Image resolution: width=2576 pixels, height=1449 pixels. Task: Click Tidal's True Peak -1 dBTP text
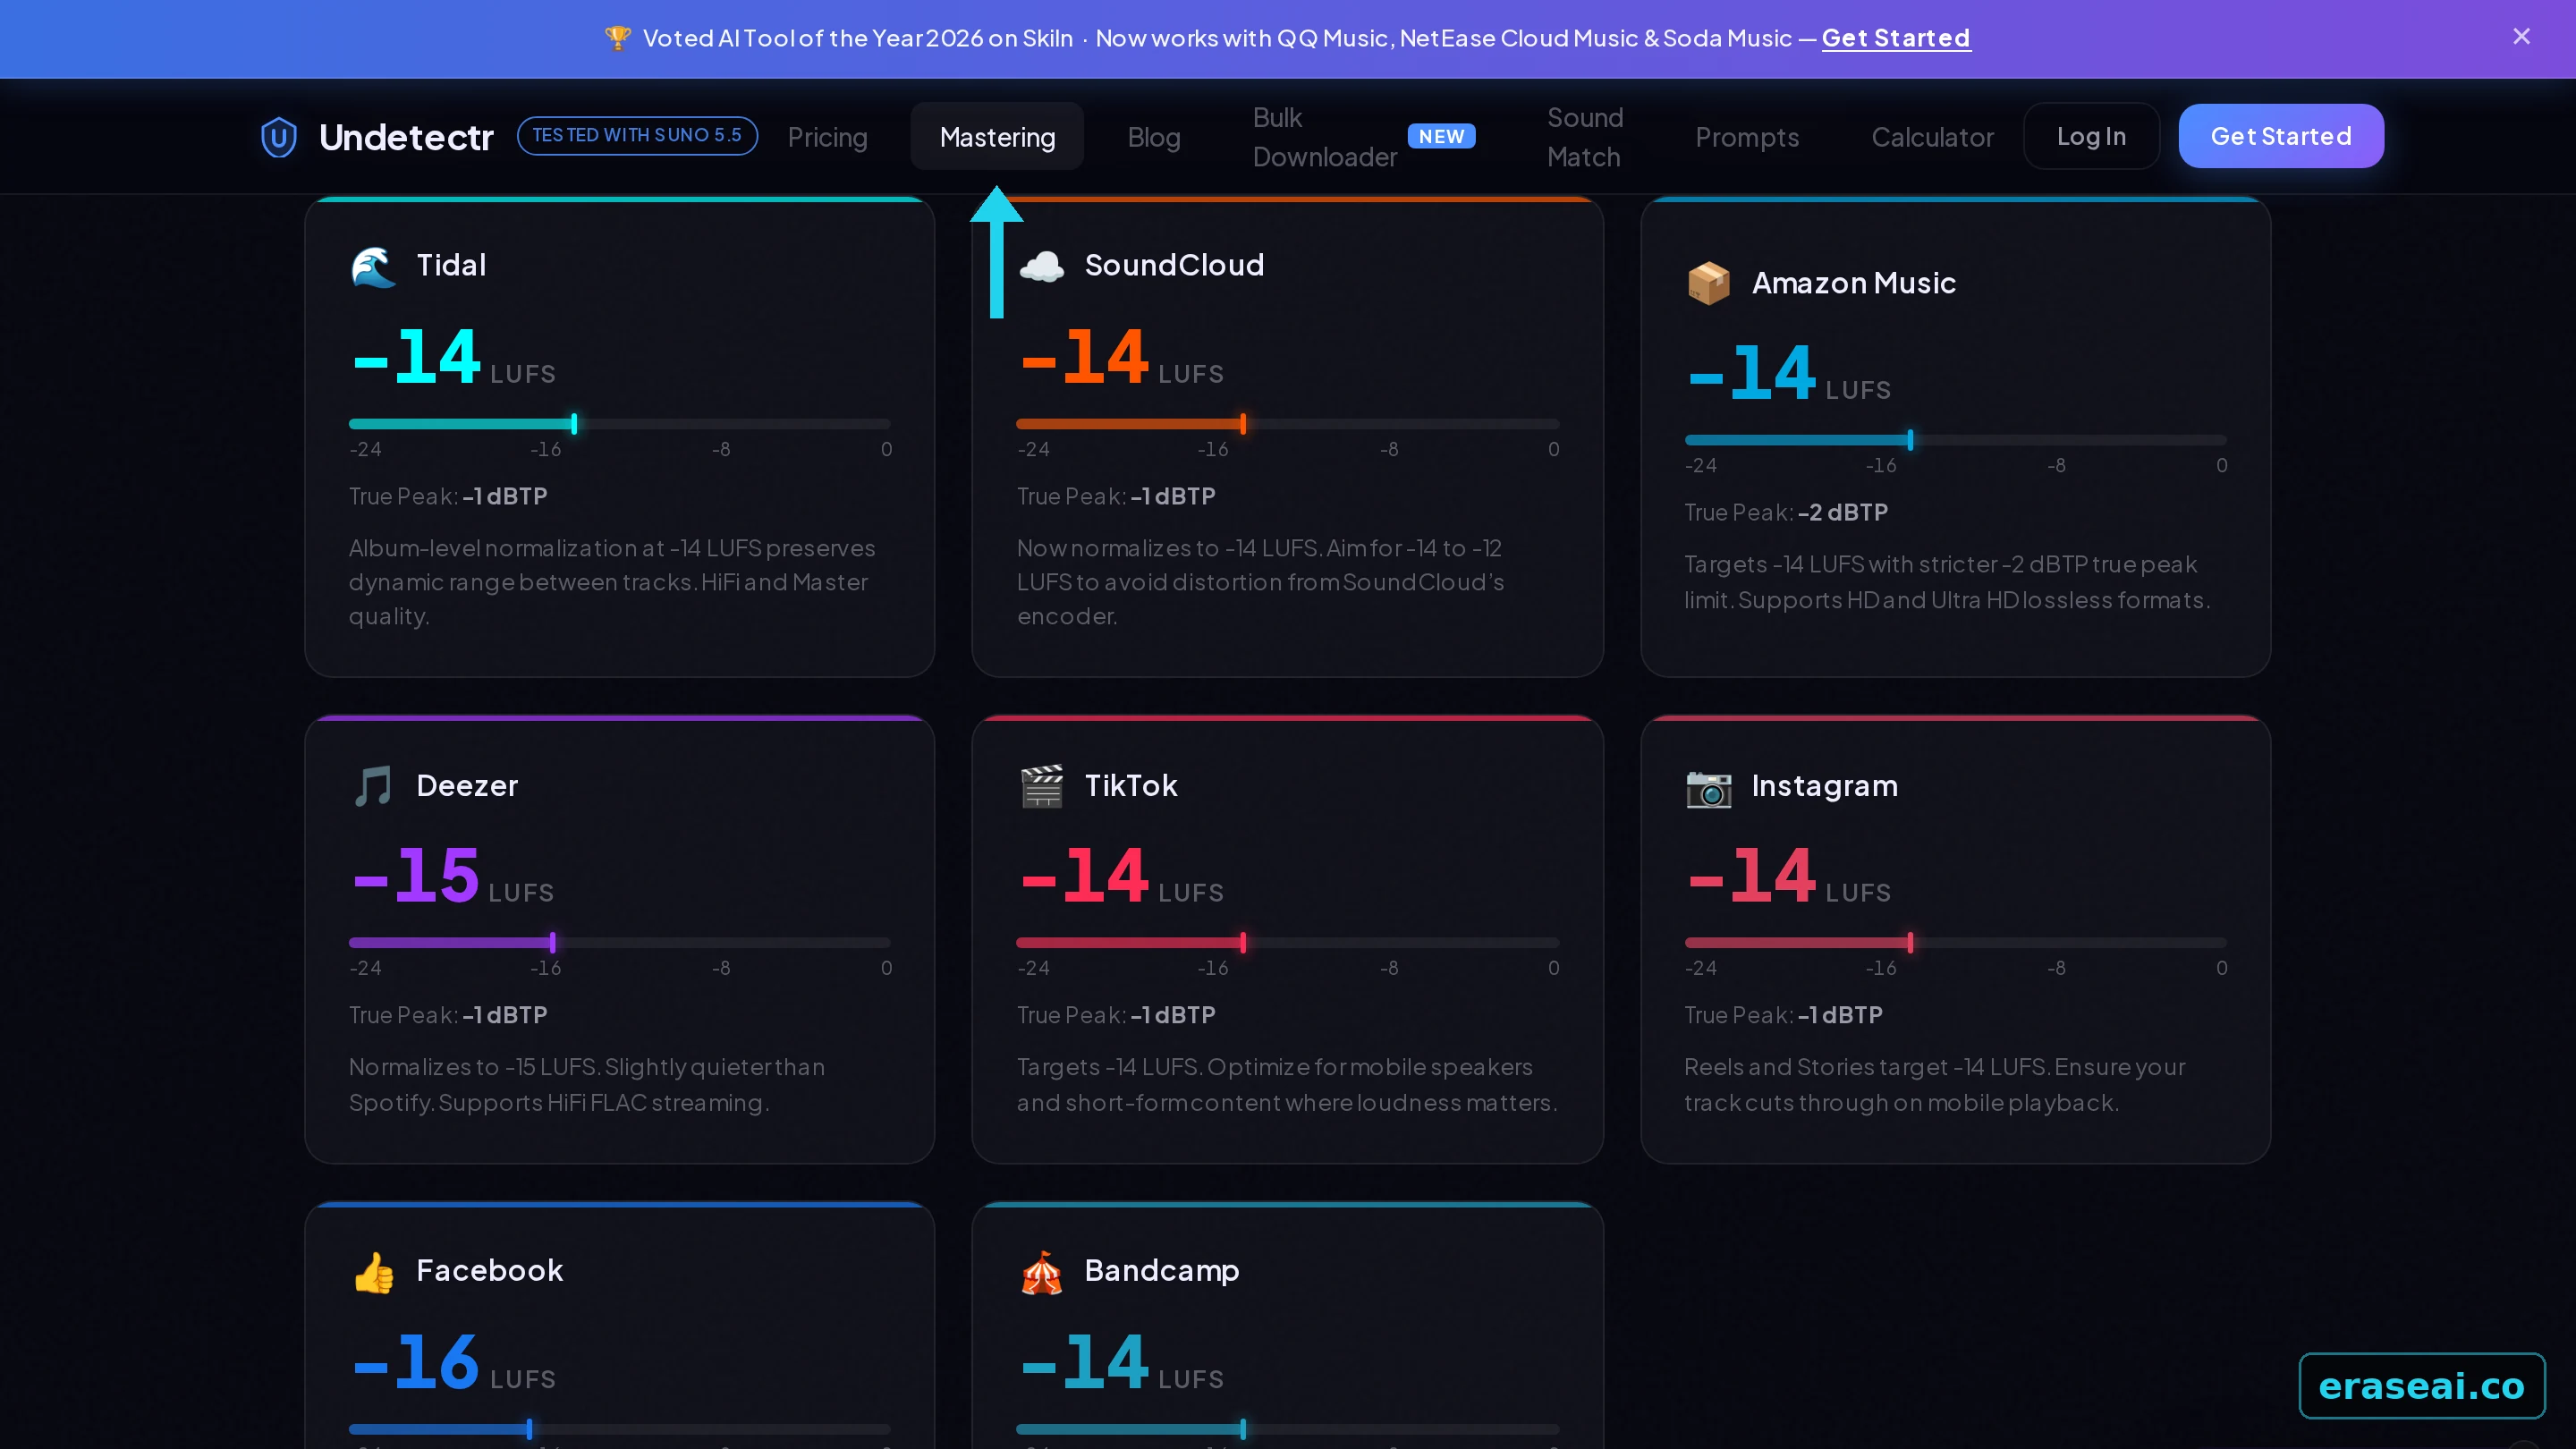pos(448,497)
